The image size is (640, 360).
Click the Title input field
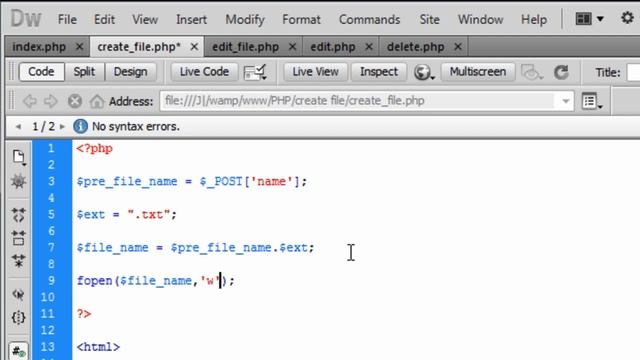pyautogui.click(x=633, y=73)
